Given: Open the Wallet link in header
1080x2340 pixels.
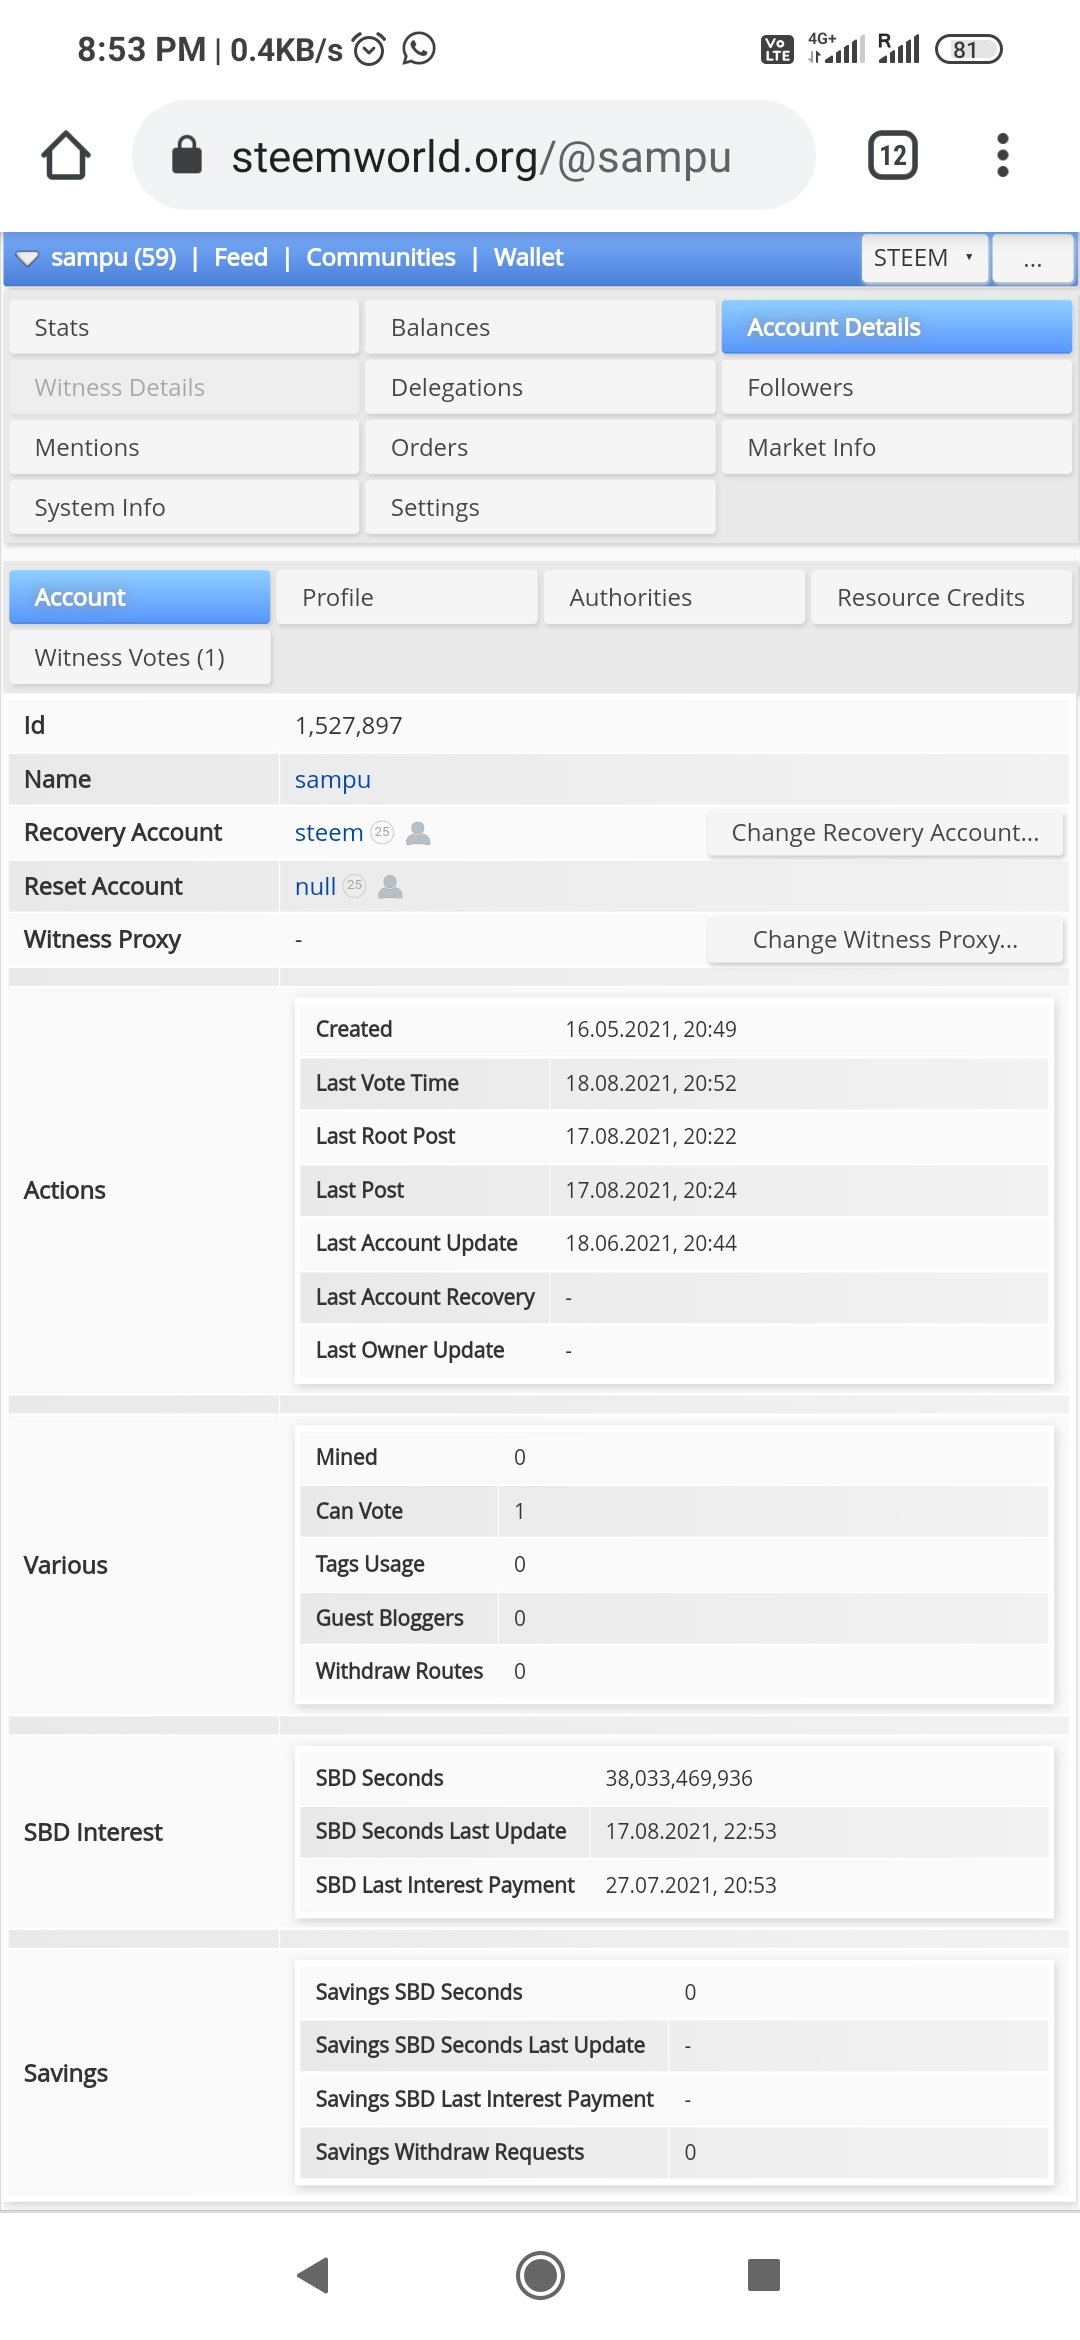Looking at the screenshot, I should (528, 258).
